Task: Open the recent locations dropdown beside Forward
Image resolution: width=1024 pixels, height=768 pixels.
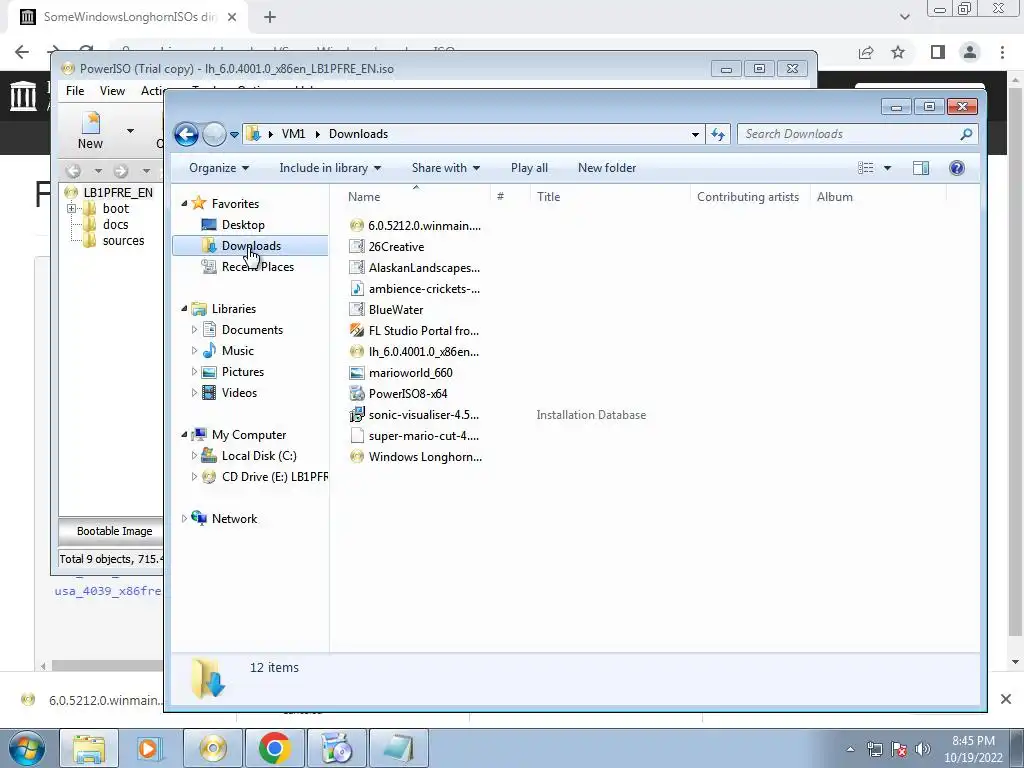Action: pyautogui.click(x=234, y=135)
